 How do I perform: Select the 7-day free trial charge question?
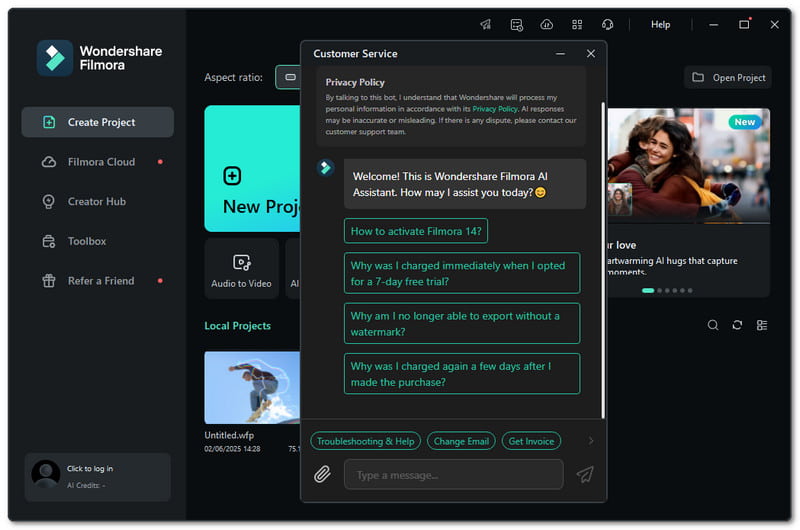pyautogui.click(x=462, y=273)
